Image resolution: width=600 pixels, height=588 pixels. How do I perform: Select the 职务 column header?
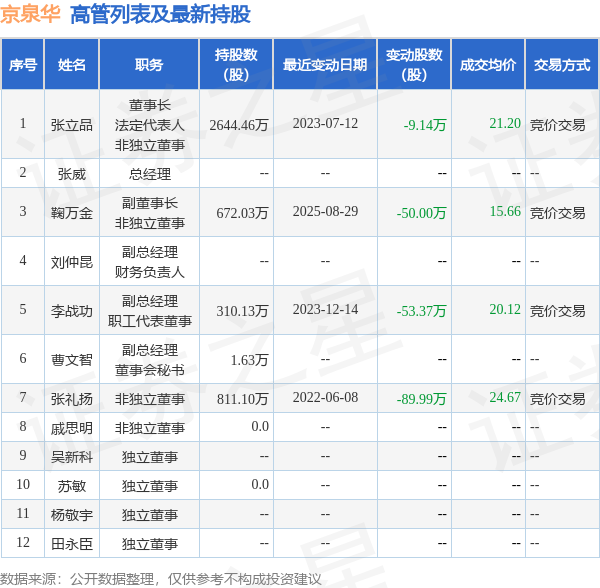150,65
